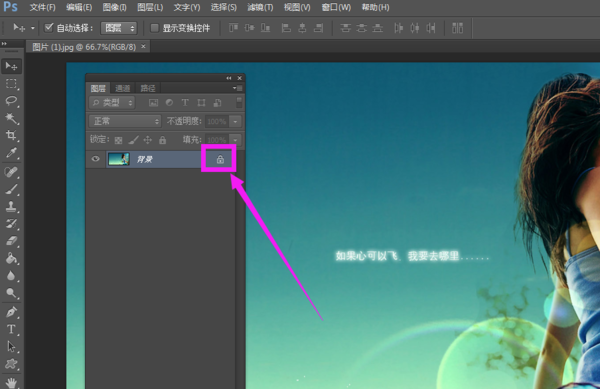Select the Lasso tool

coord(11,101)
